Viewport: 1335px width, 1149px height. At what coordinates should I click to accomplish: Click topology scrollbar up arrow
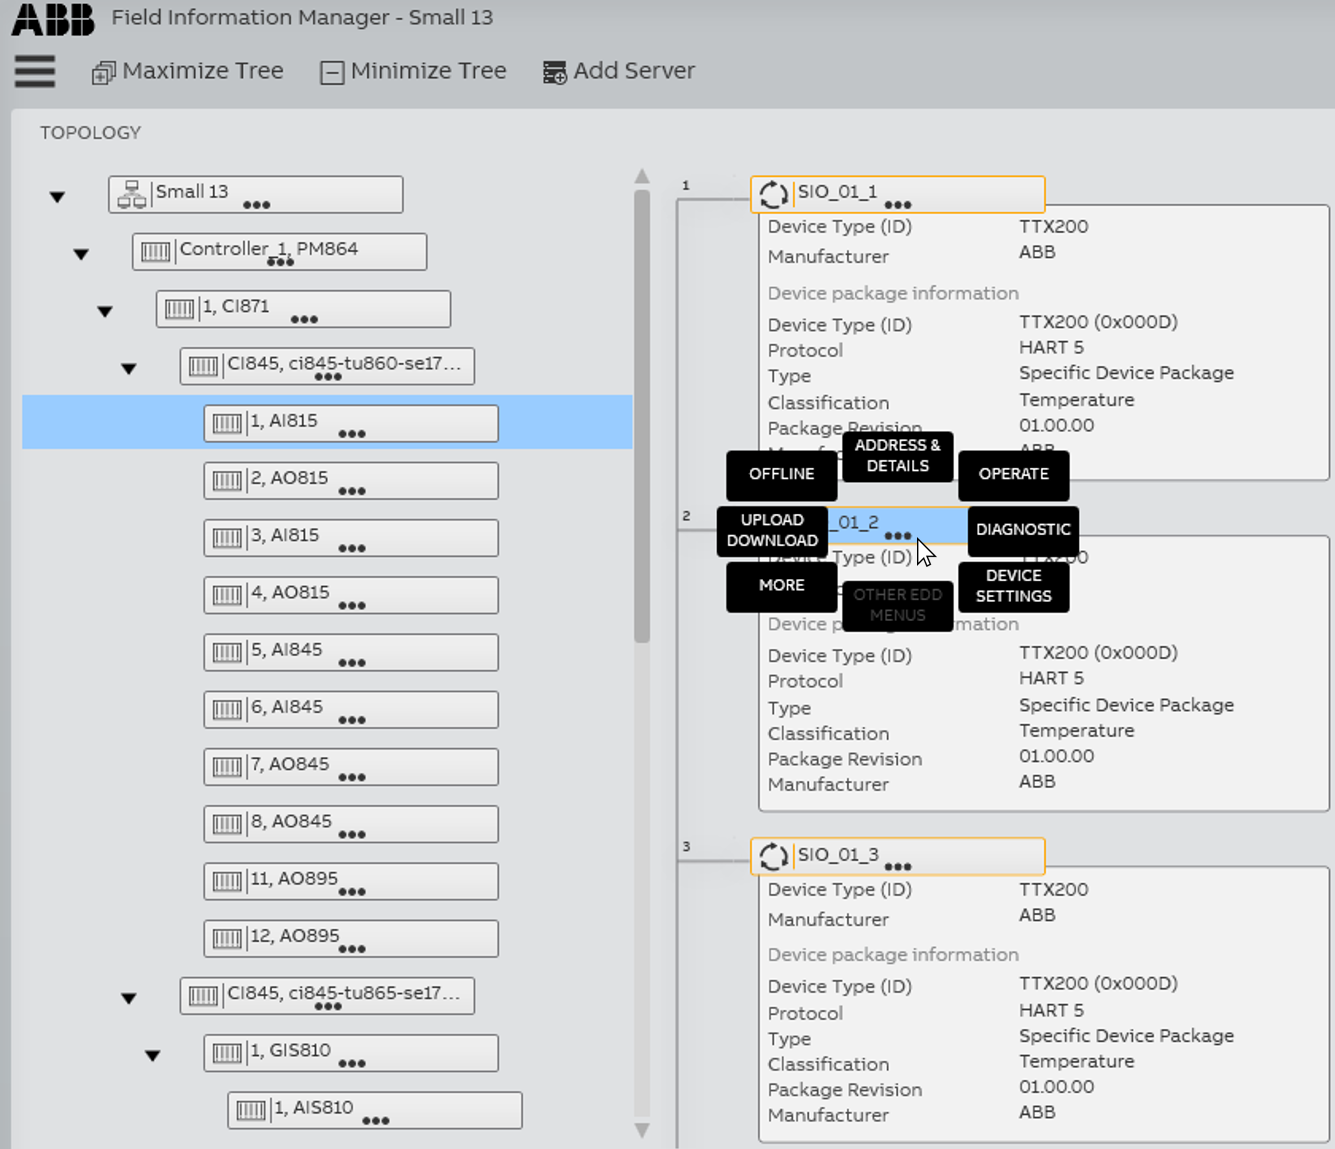(642, 177)
